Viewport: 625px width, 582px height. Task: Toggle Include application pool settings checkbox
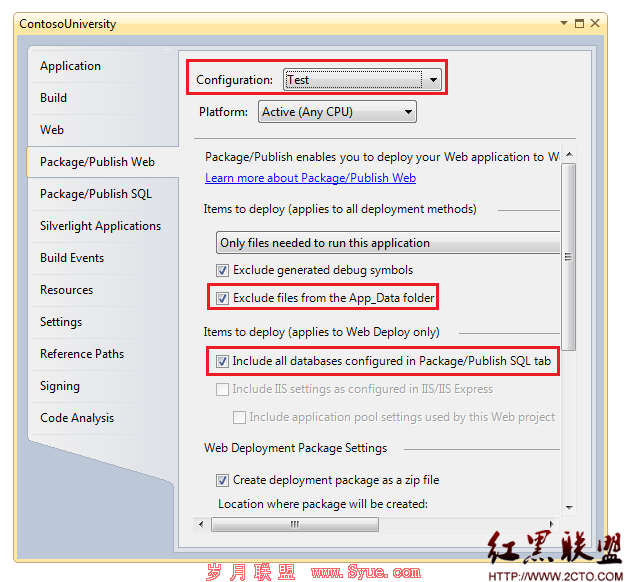239,417
